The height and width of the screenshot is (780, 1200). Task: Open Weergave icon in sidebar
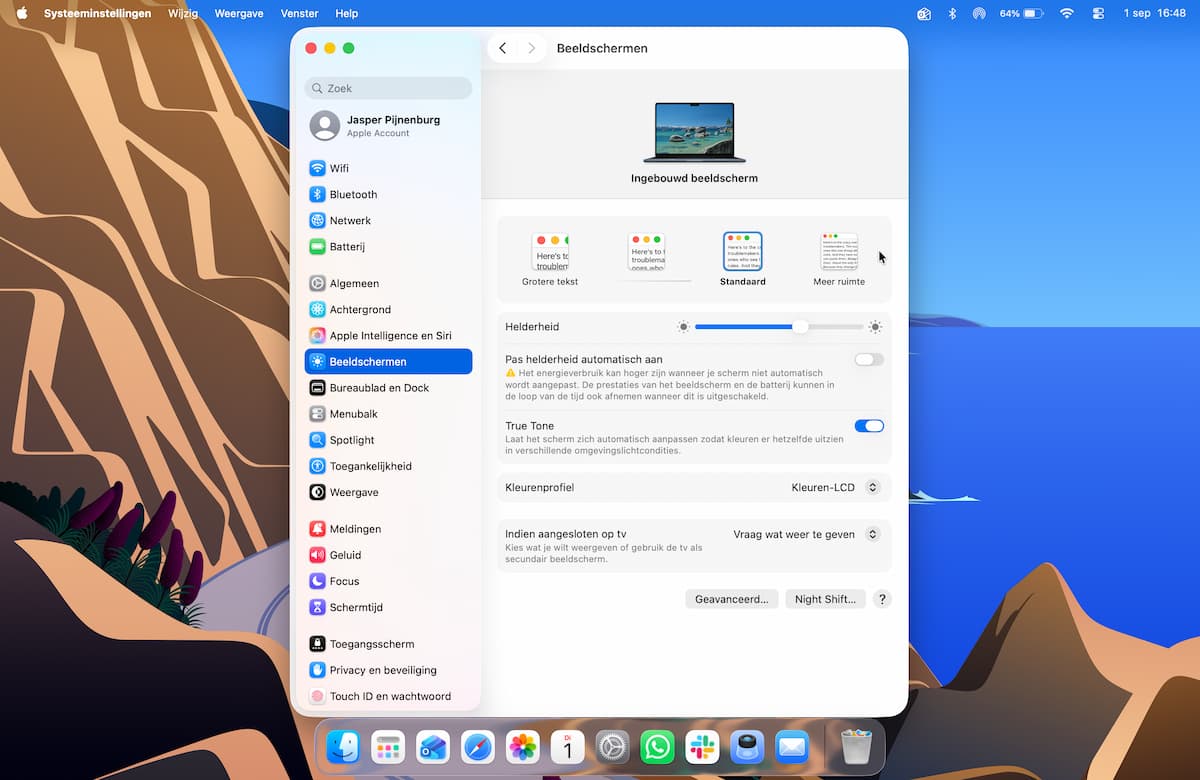(317, 492)
